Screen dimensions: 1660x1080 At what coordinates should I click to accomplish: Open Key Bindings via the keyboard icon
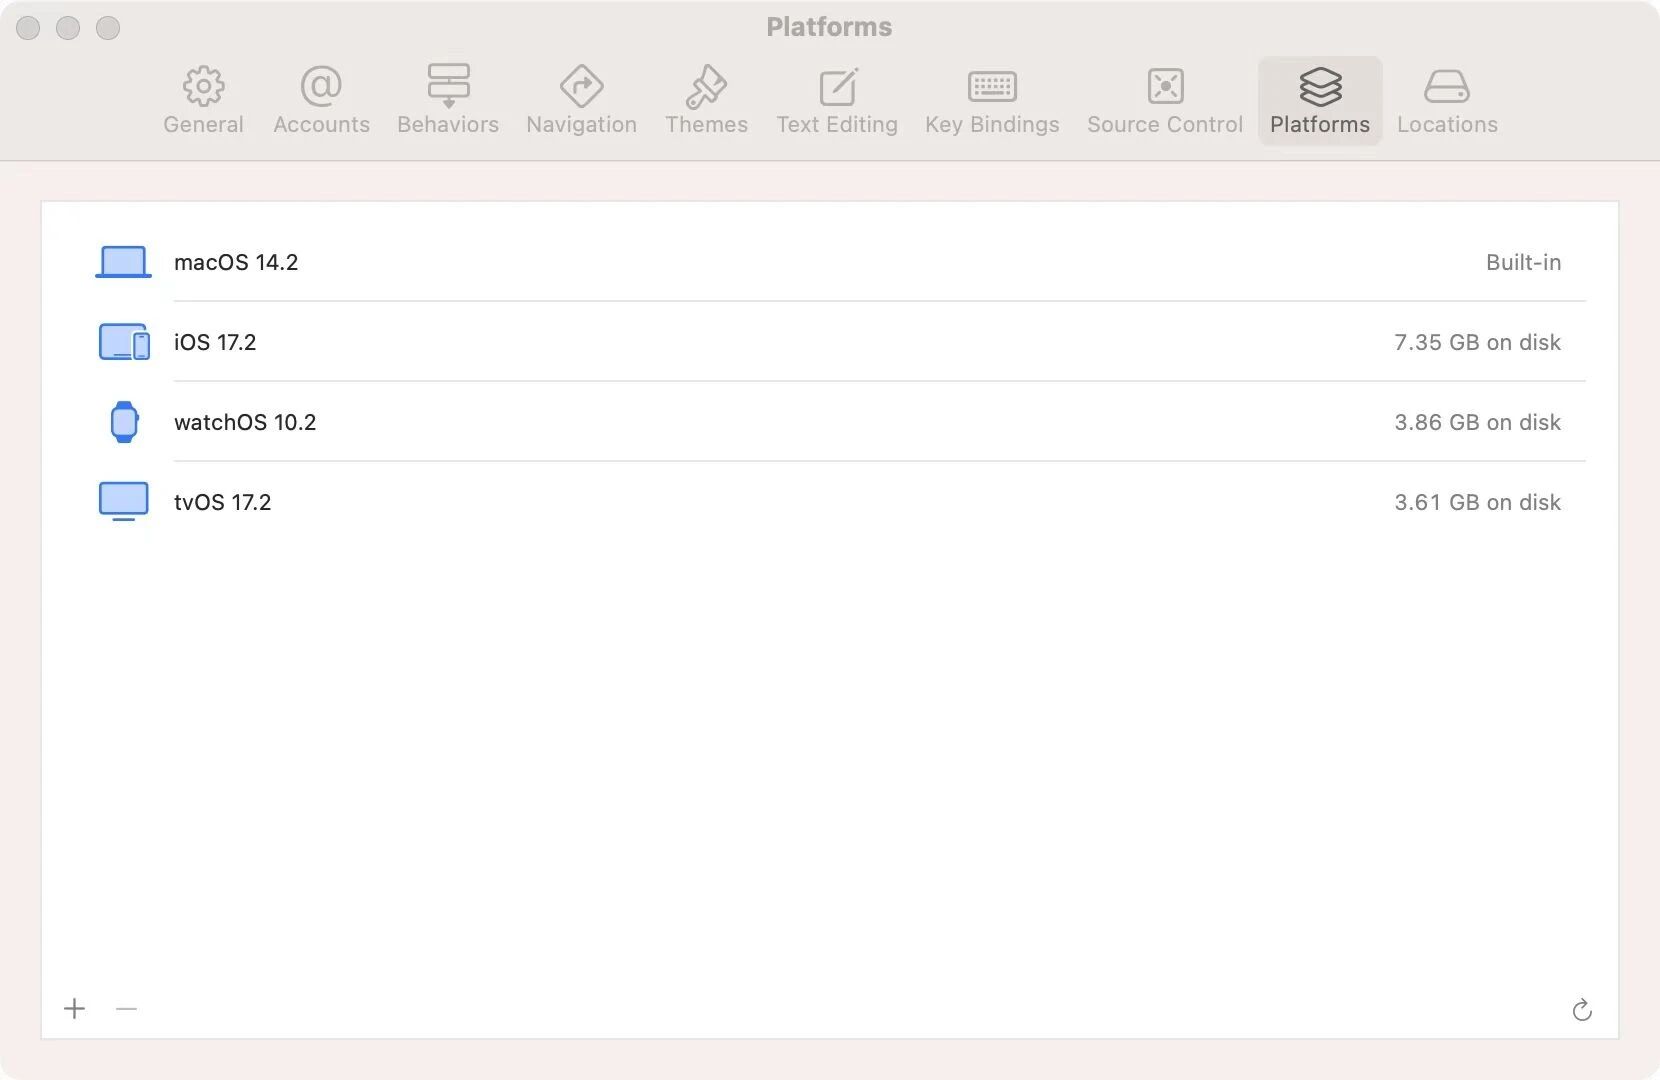point(992,87)
